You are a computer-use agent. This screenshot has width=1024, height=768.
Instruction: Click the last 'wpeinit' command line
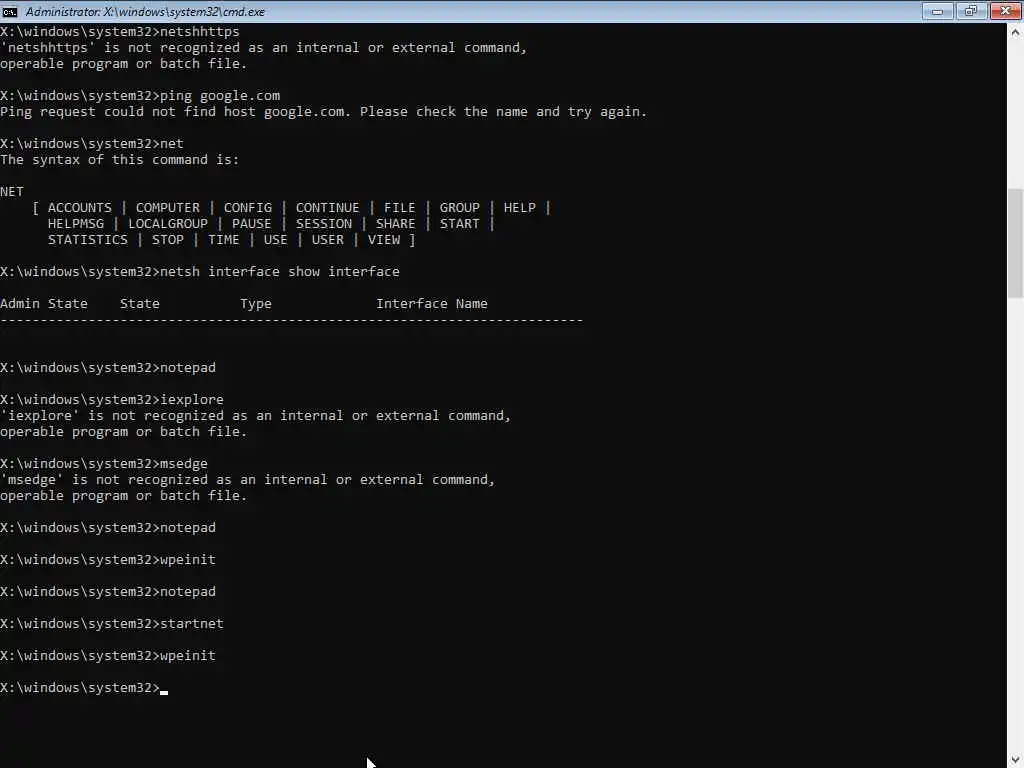click(x=108, y=656)
